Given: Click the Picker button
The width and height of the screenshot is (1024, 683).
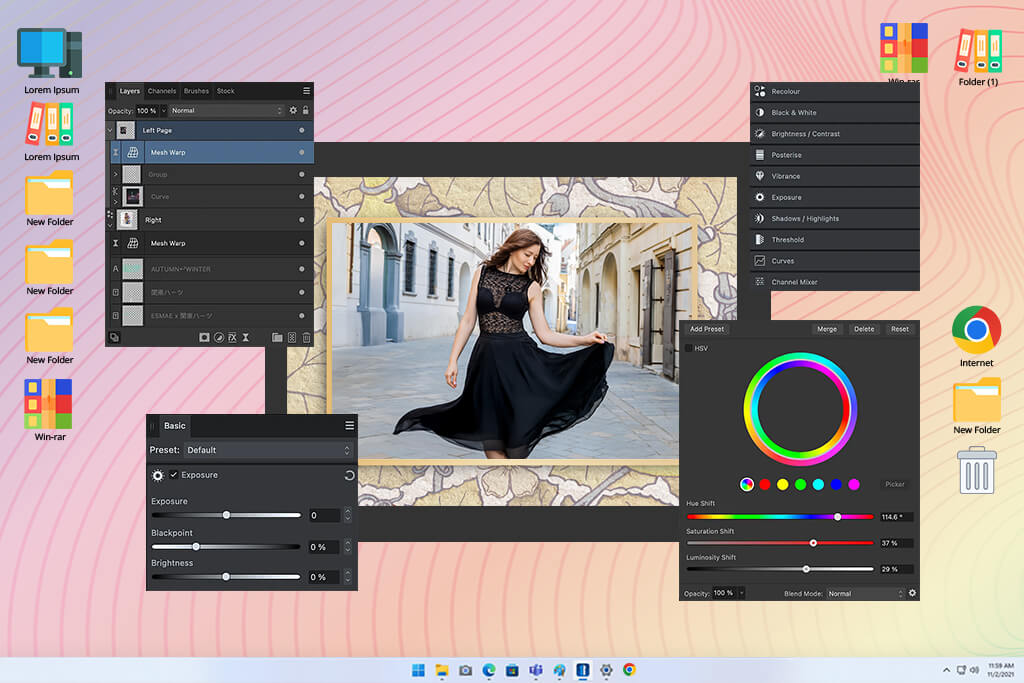Looking at the screenshot, I should click(x=895, y=484).
